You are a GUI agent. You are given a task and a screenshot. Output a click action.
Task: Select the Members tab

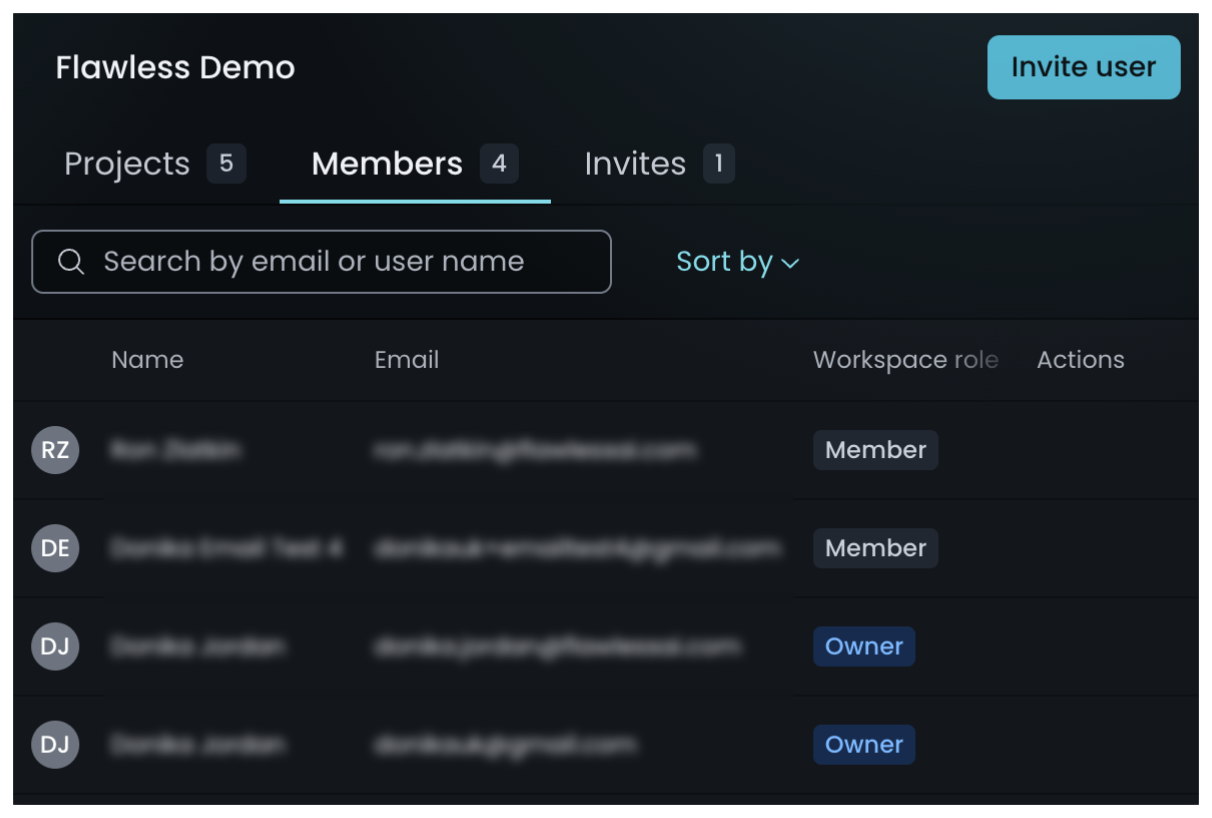(415, 164)
